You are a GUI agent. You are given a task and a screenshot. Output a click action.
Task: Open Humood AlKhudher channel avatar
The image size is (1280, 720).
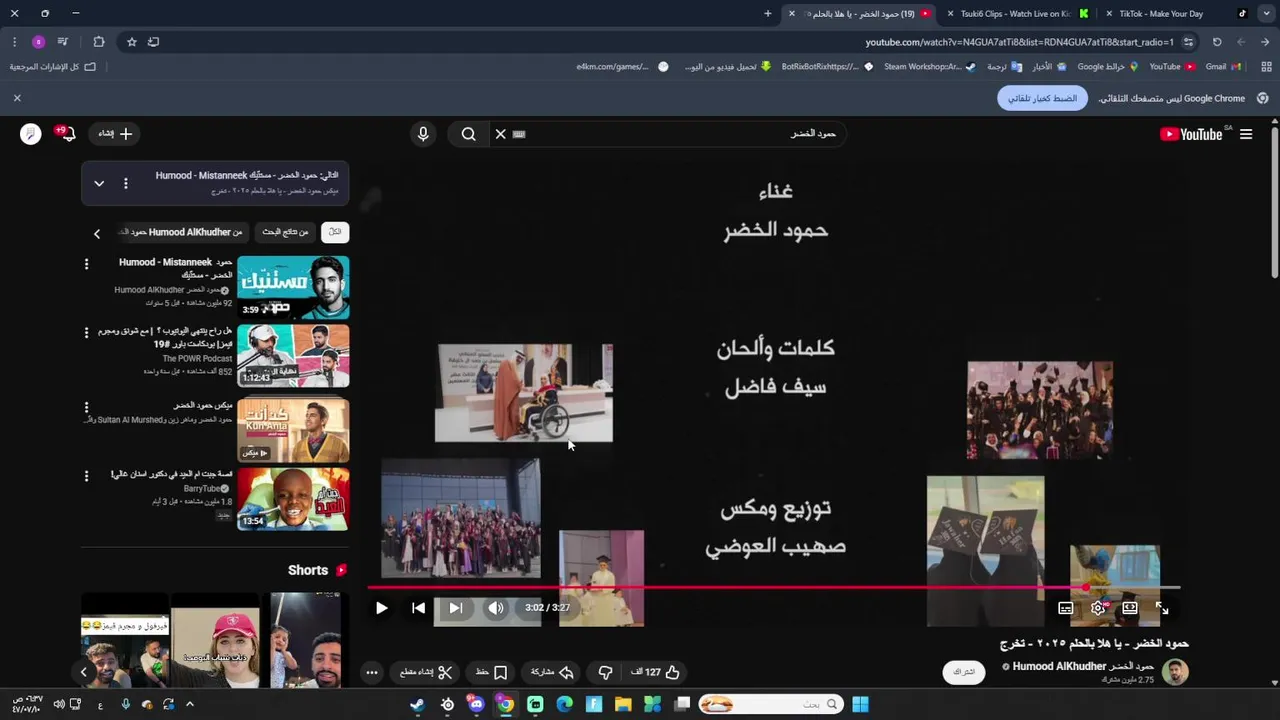(x=1175, y=672)
